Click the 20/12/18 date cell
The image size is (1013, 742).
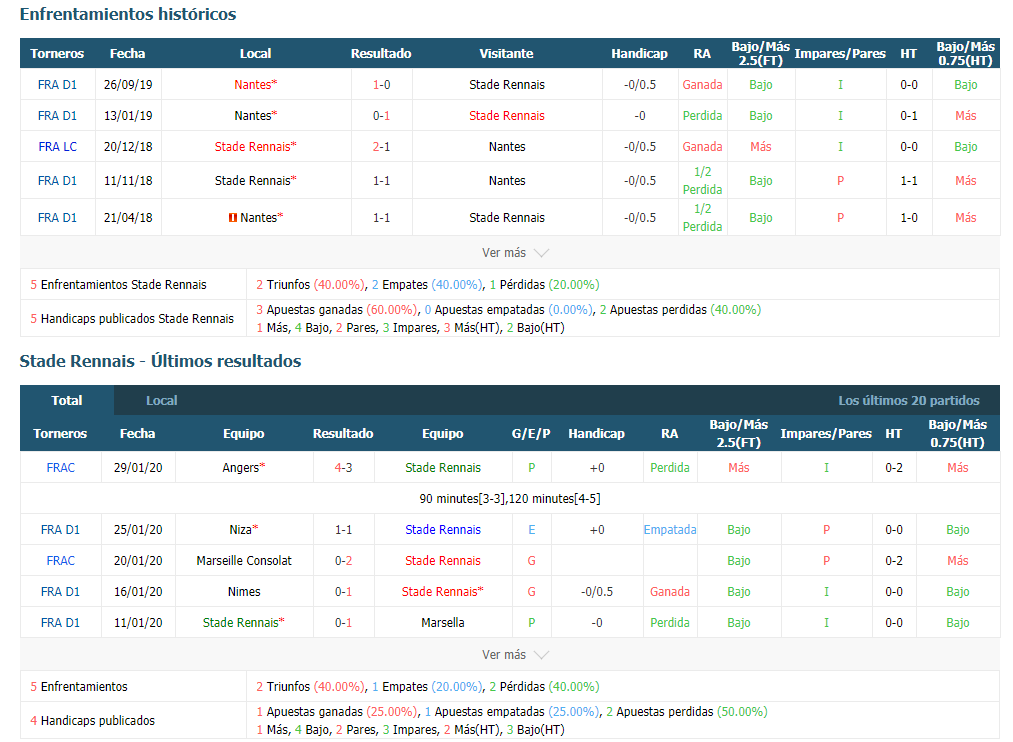tap(129, 147)
